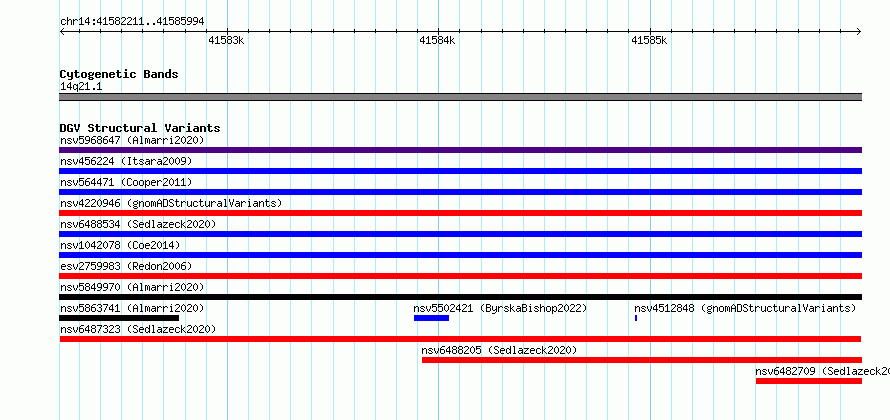
Task: Open nsv456224 (Itsara2009) label
Action: point(126,161)
